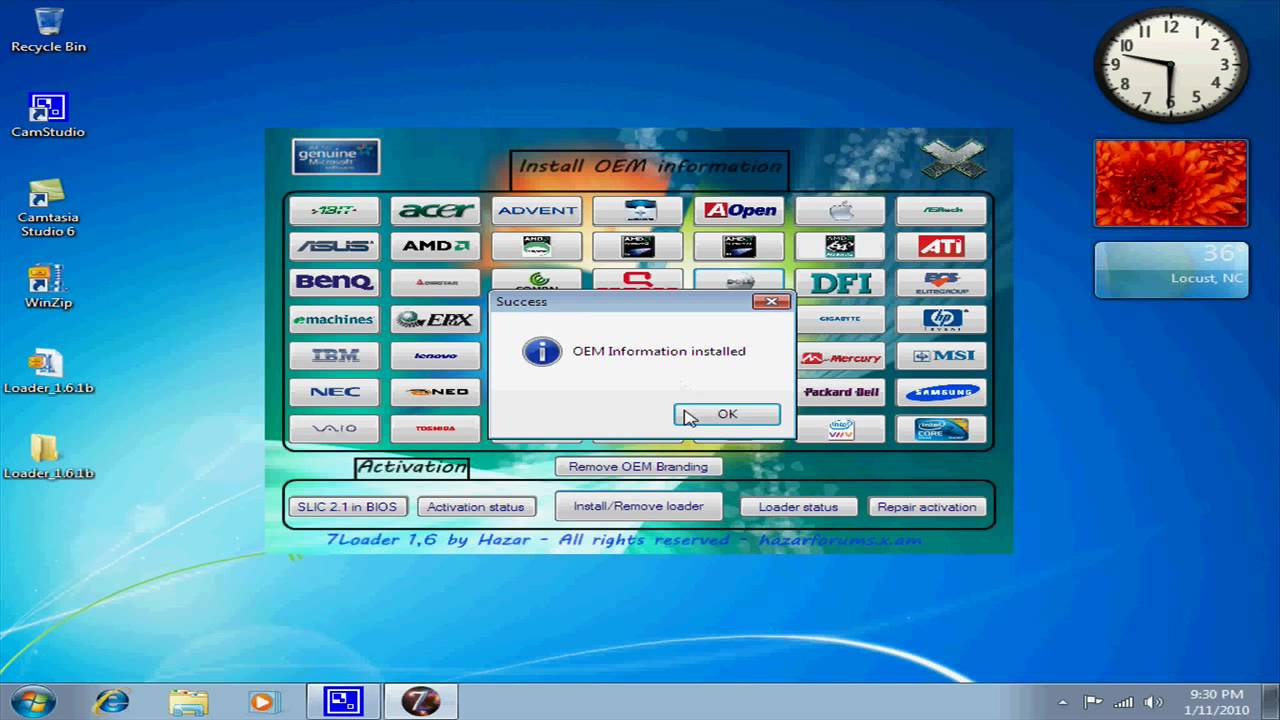Click SLIC 2.1 in BIOS button
Image resolution: width=1280 pixels, height=720 pixels.
tap(347, 507)
